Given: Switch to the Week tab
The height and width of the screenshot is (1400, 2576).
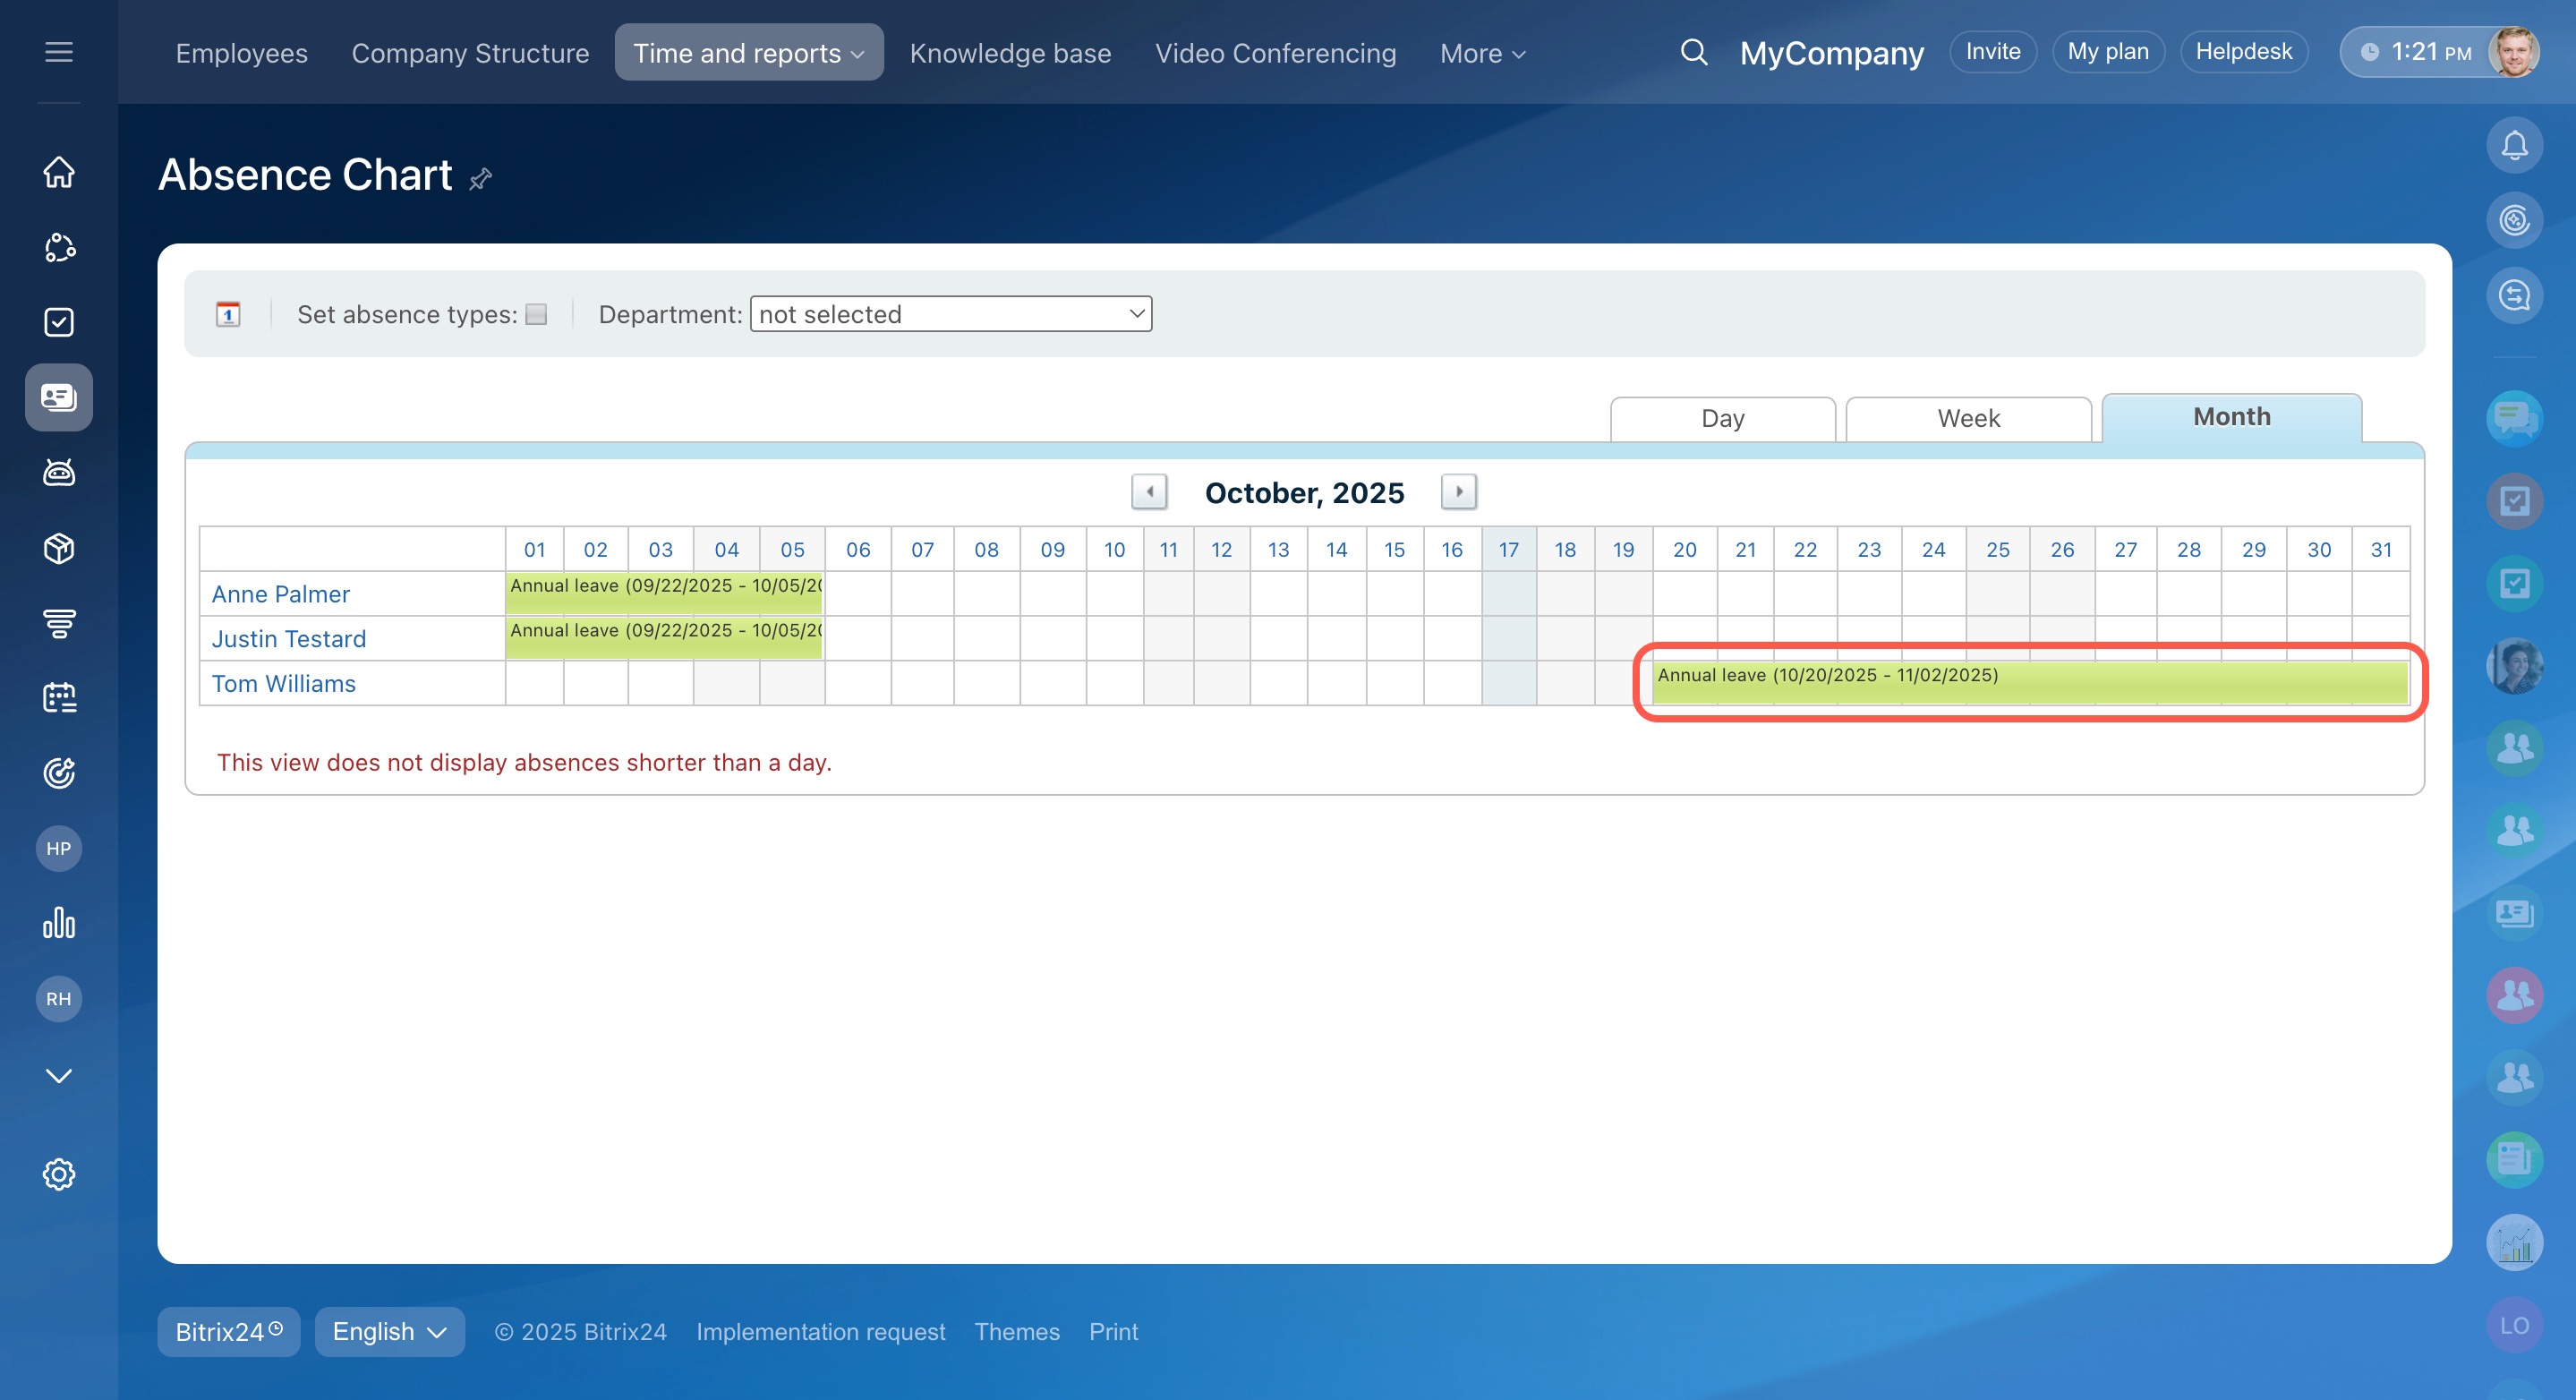Looking at the screenshot, I should [x=1968, y=418].
